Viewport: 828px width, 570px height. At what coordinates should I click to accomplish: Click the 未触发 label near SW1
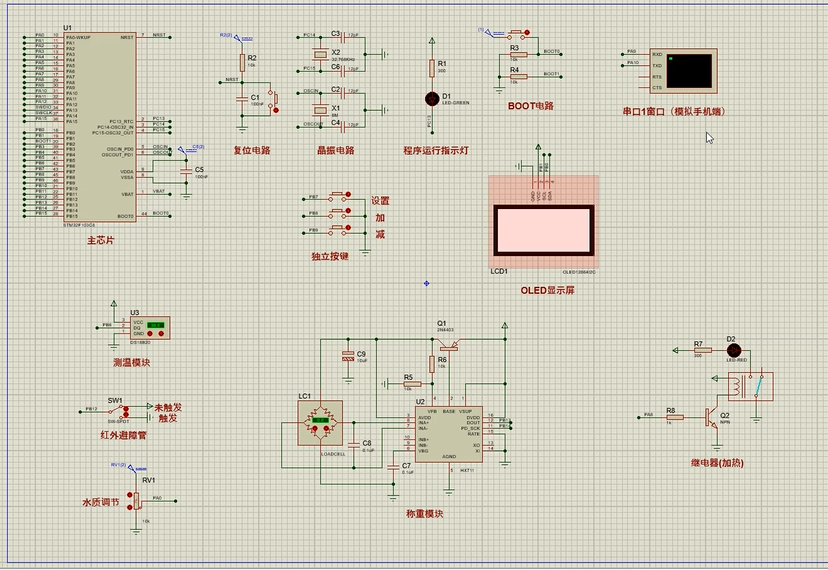pyautogui.click(x=168, y=408)
